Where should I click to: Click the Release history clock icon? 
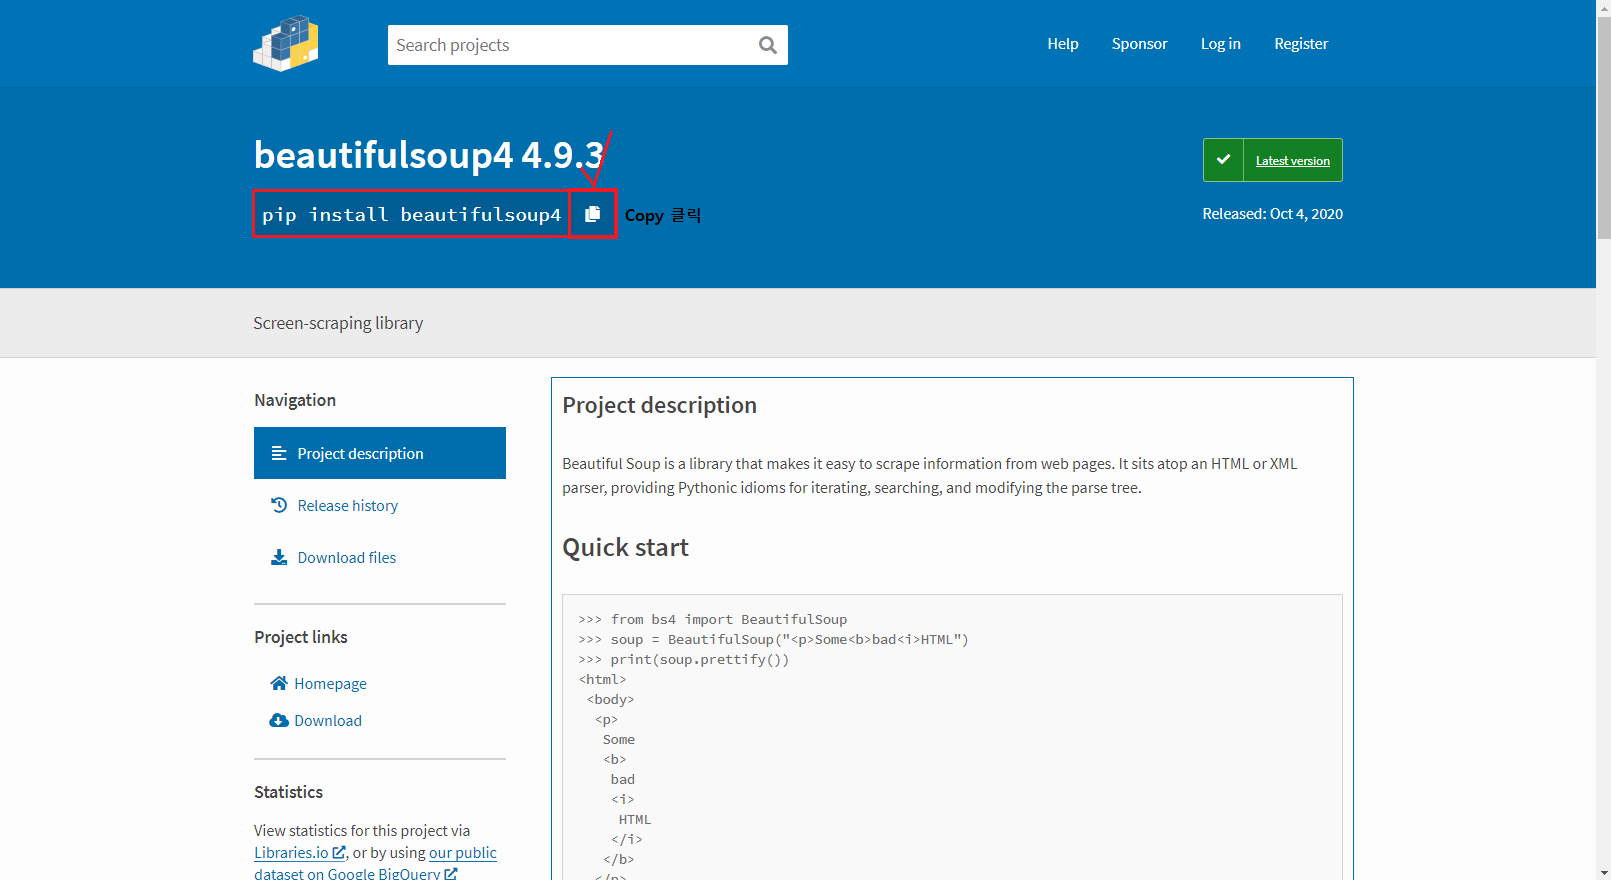pyautogui.click(x=279, y=505)
